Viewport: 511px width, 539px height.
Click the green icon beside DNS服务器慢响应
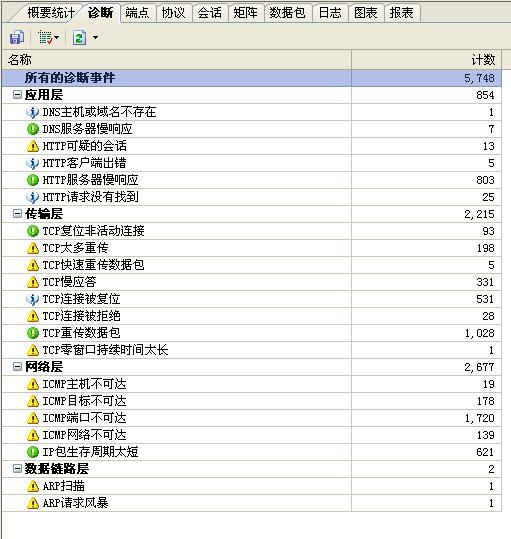pyautogui.click(x=33, y=129)
